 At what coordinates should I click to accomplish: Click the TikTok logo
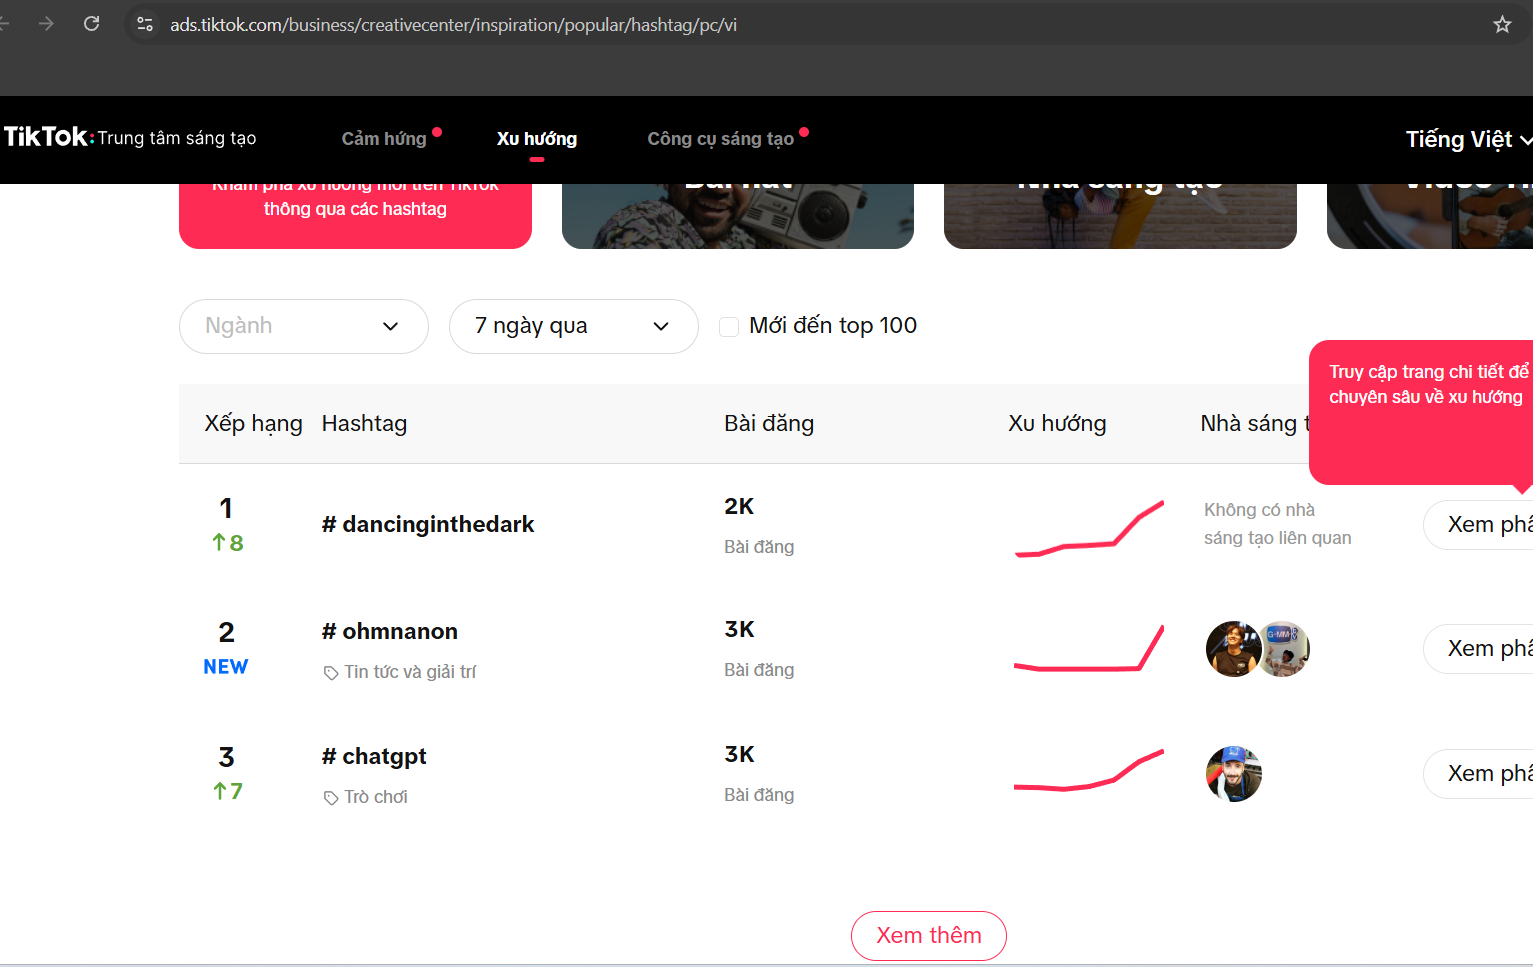(x=46, y=137)
